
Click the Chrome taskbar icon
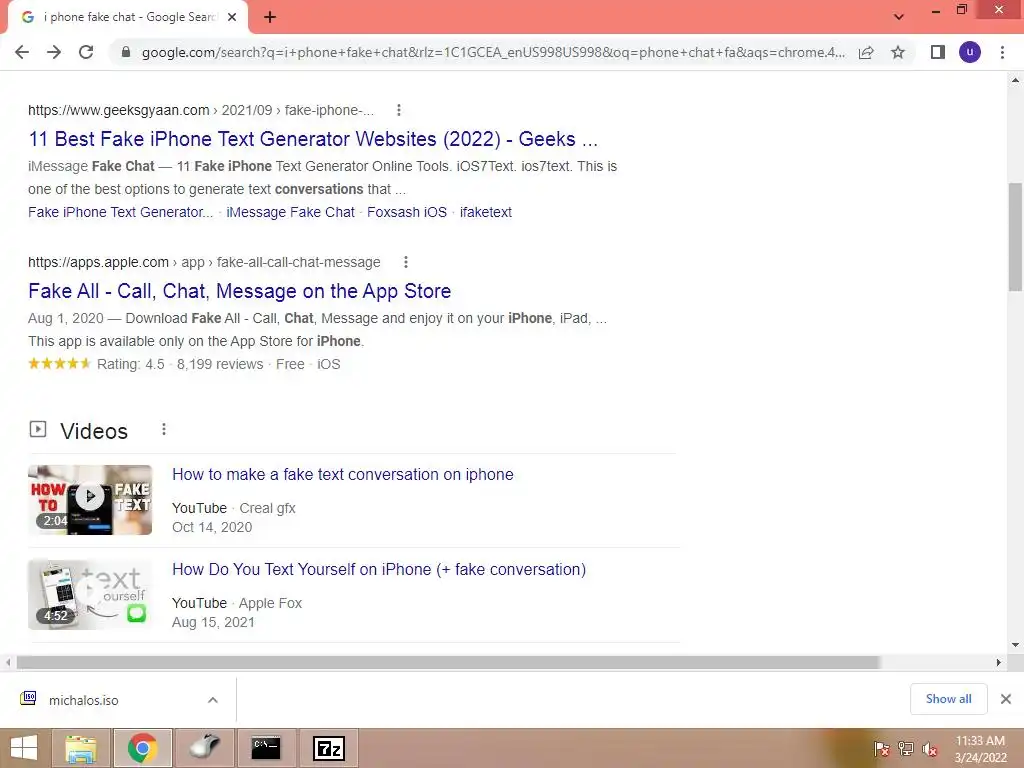coord(142,748)
